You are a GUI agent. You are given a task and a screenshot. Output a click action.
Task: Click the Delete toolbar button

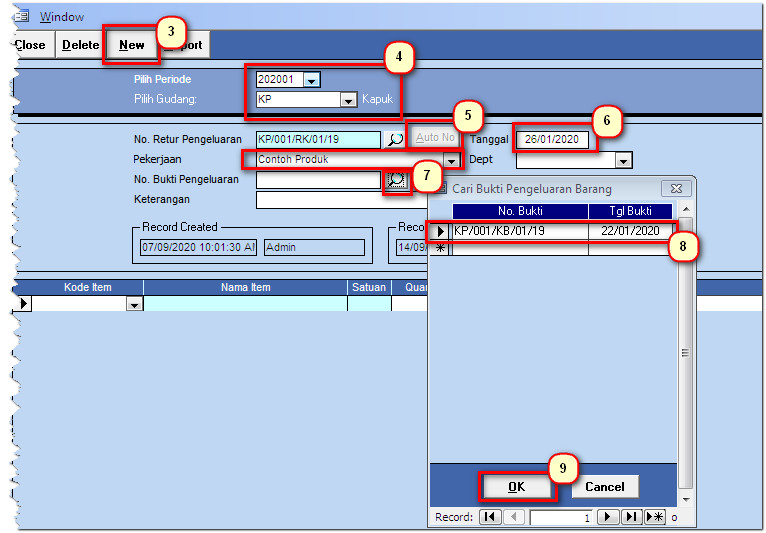(80, 45)
